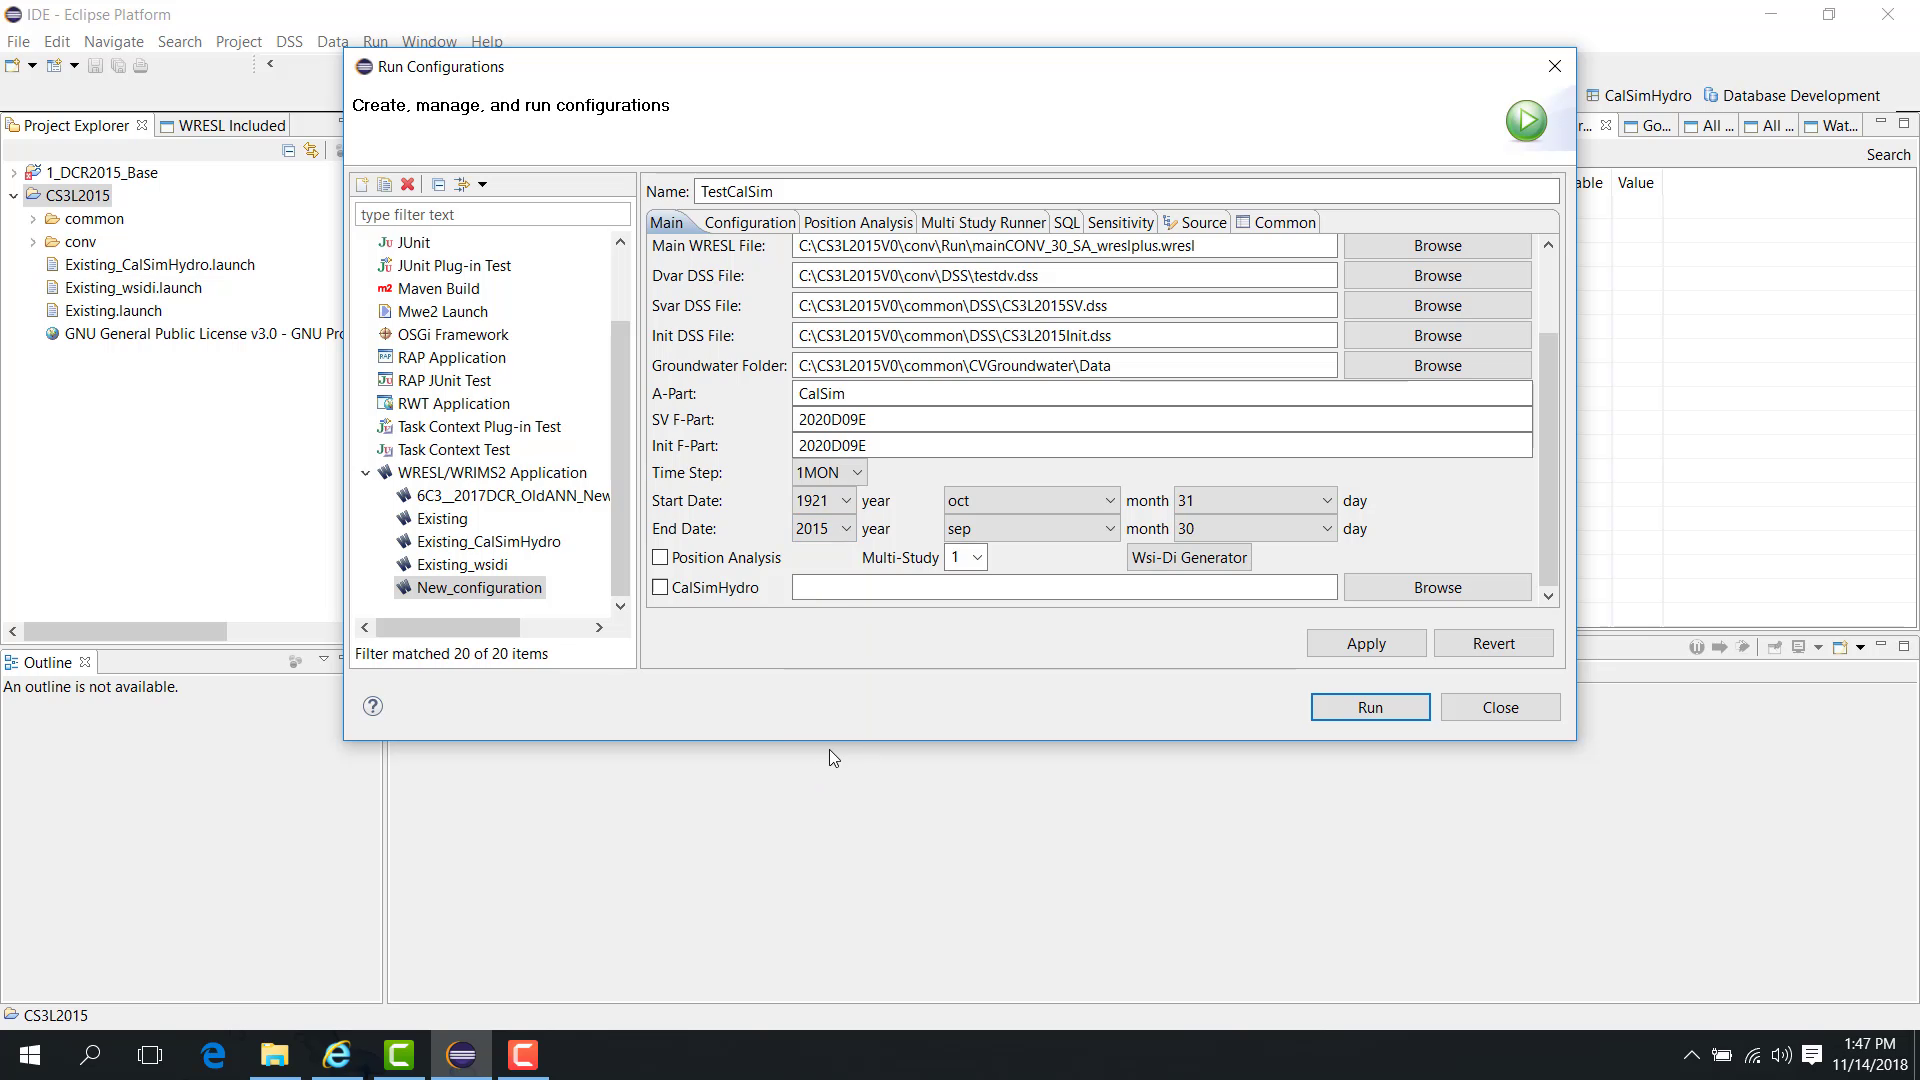
Task: Open the Common tab
Action: [x=1276, y=223]
